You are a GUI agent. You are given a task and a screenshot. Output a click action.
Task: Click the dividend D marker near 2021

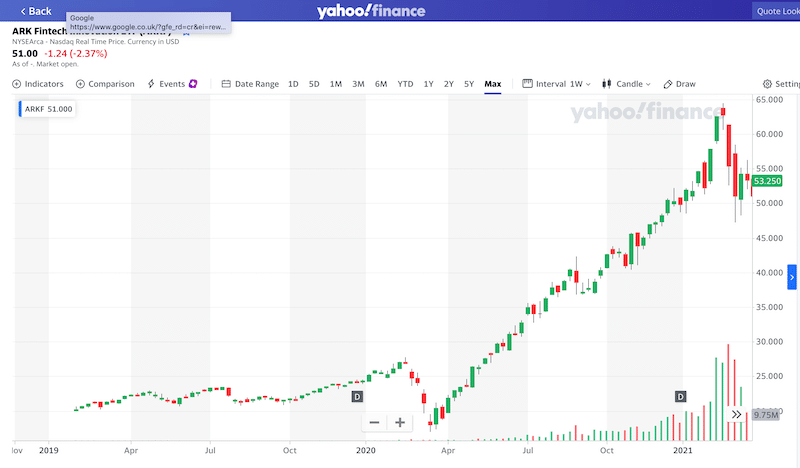click(680, 397)
